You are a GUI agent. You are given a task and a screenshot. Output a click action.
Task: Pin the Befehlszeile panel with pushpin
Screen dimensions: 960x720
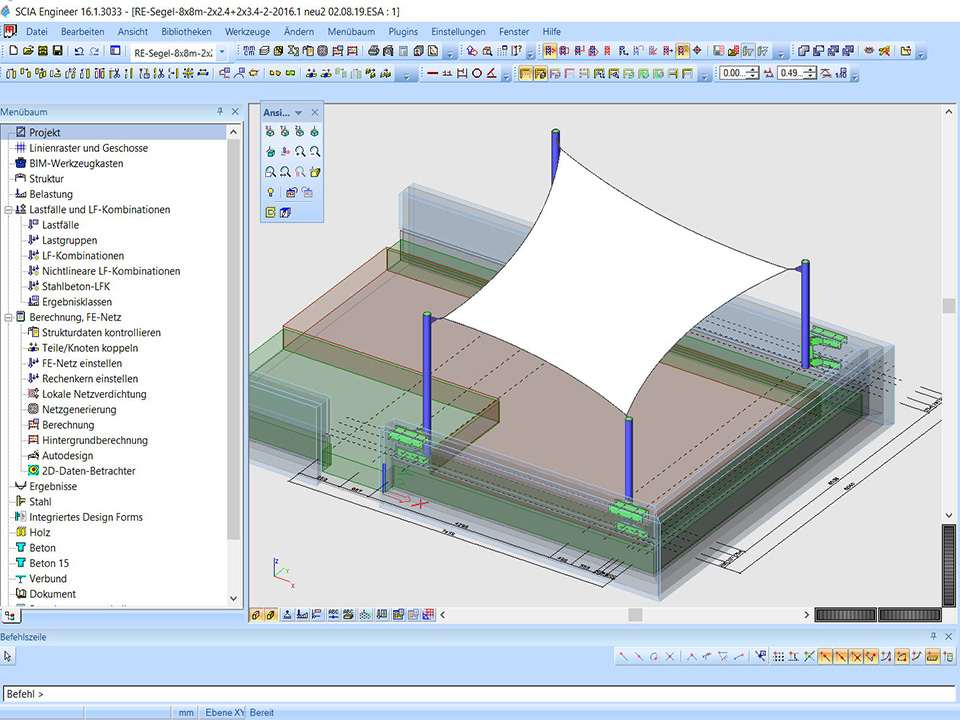coord(934,637)
